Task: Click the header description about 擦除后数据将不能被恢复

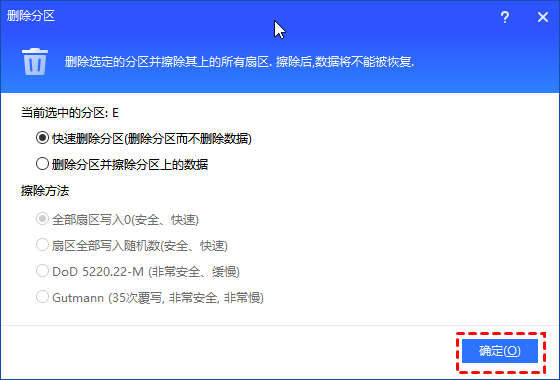Action: 239,62
